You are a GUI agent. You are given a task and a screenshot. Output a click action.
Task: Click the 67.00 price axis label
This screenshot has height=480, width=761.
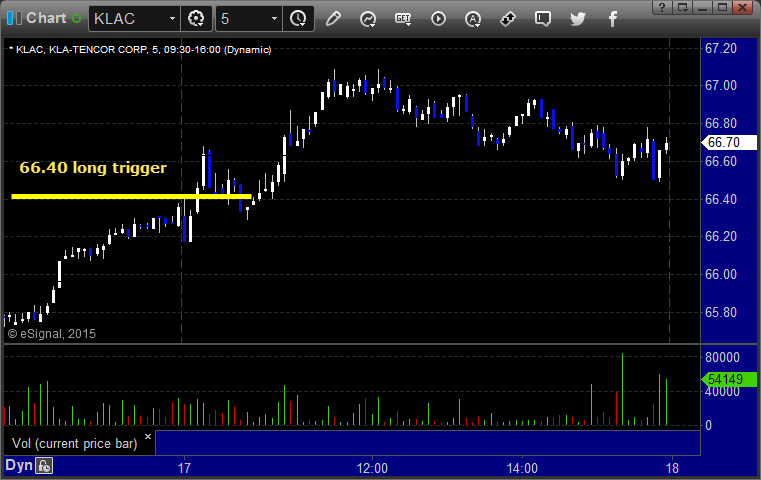721,85
